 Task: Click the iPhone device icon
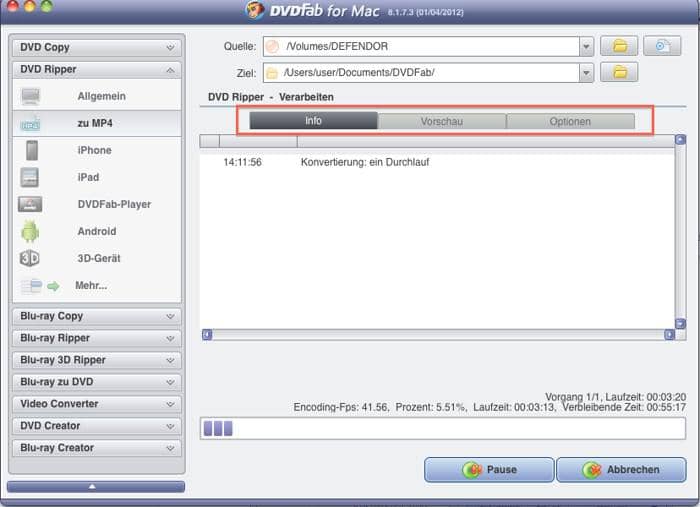tap(32, 150)
